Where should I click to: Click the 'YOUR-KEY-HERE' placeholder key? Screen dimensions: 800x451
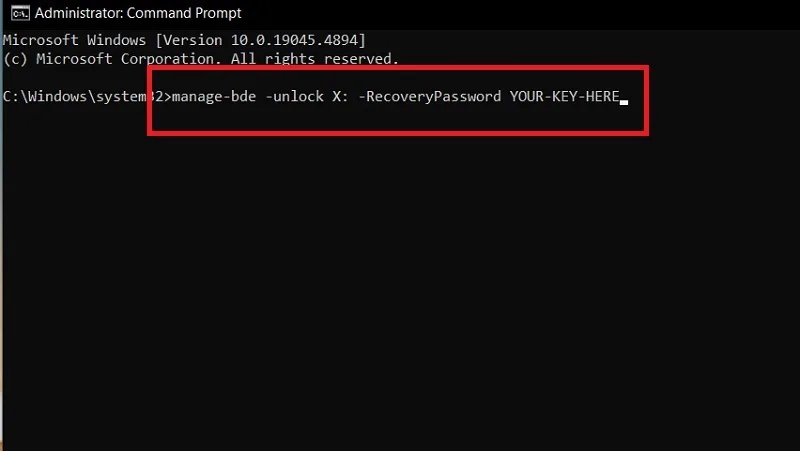click(x=564, y=96)
